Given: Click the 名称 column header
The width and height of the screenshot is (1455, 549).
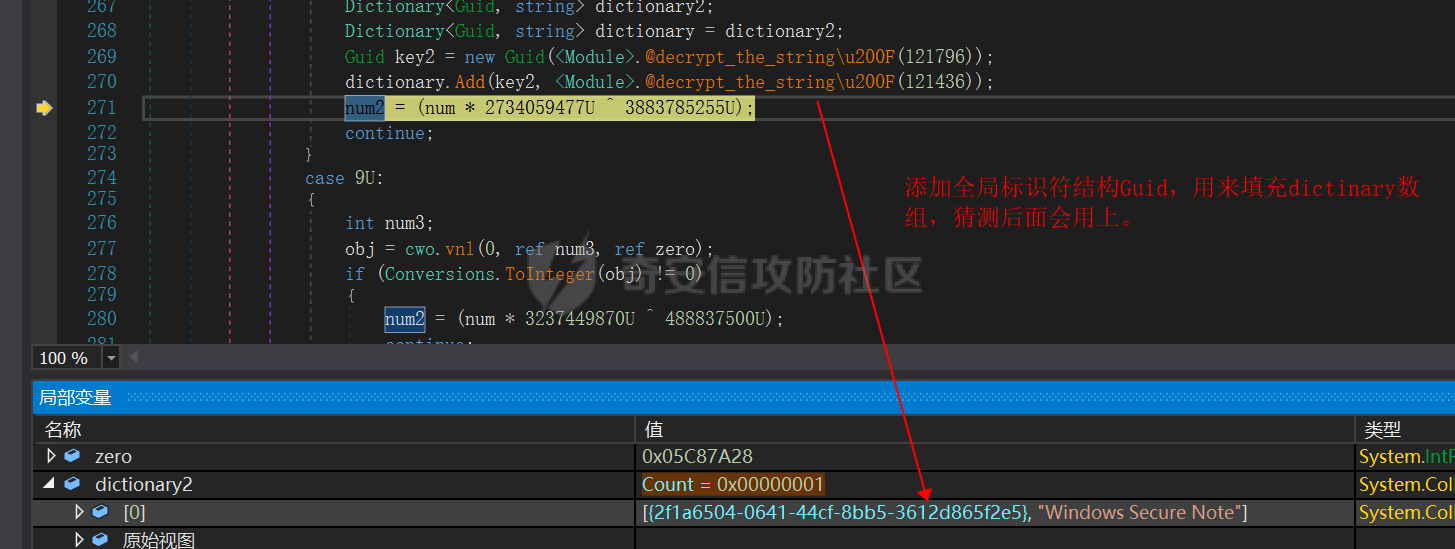Looking at the screenshot, I should (x=63, y=429).
